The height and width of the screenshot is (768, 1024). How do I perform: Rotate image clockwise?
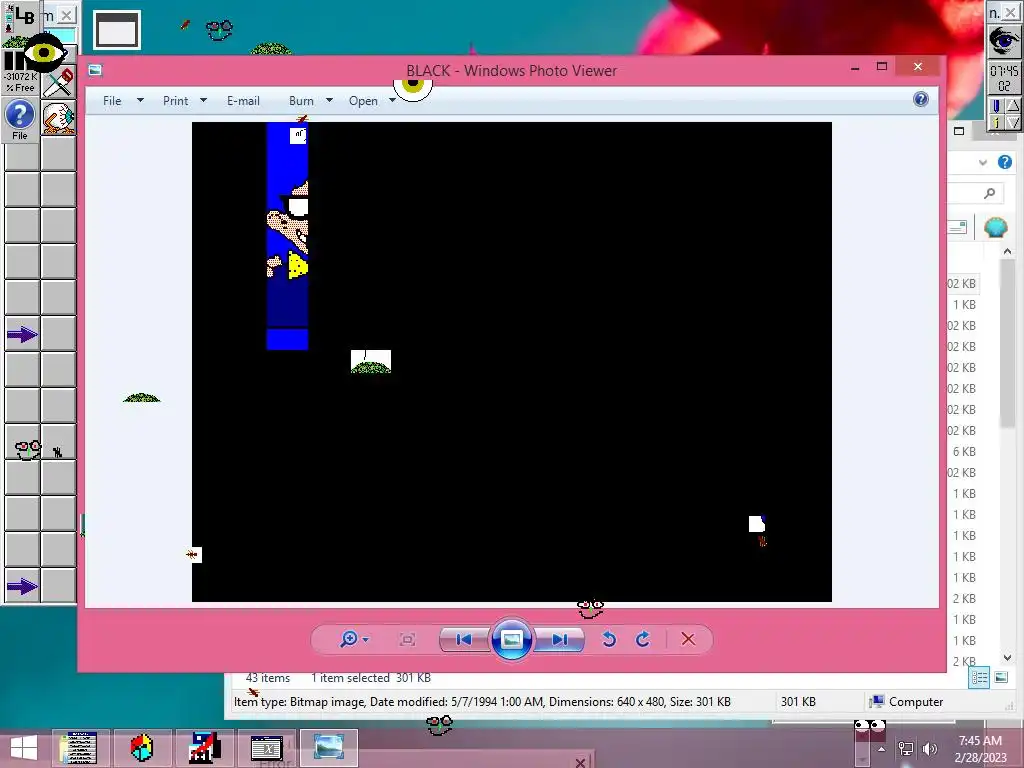pos(643,639)
